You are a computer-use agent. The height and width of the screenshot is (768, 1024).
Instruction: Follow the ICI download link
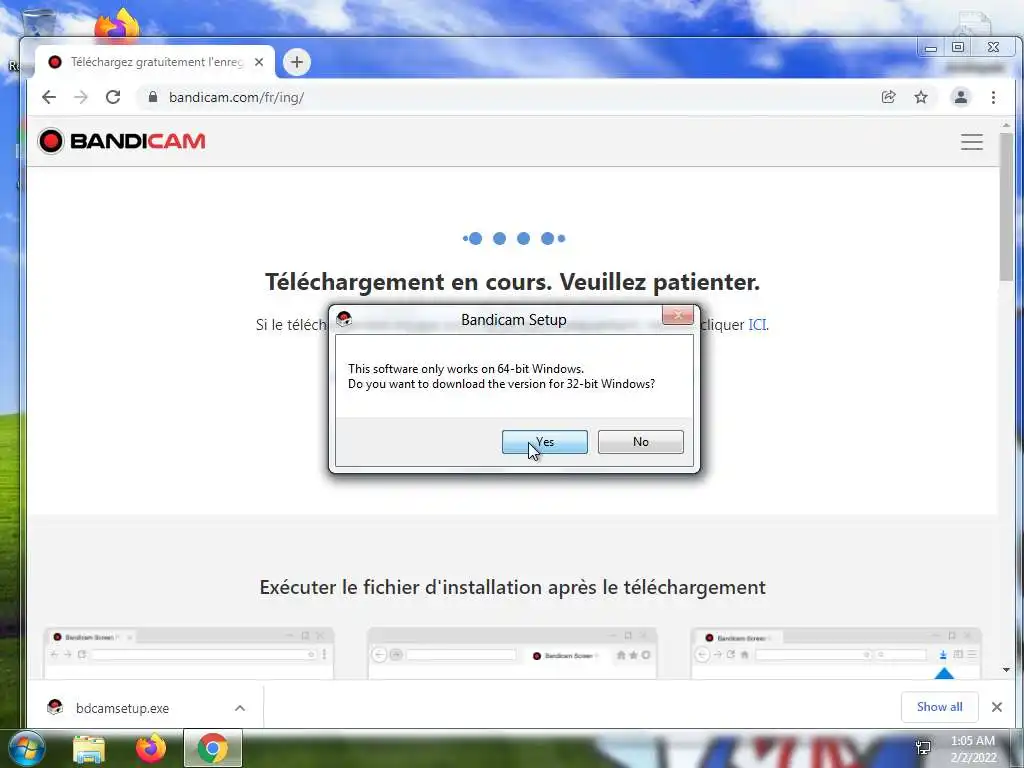[x=757, y=325]
